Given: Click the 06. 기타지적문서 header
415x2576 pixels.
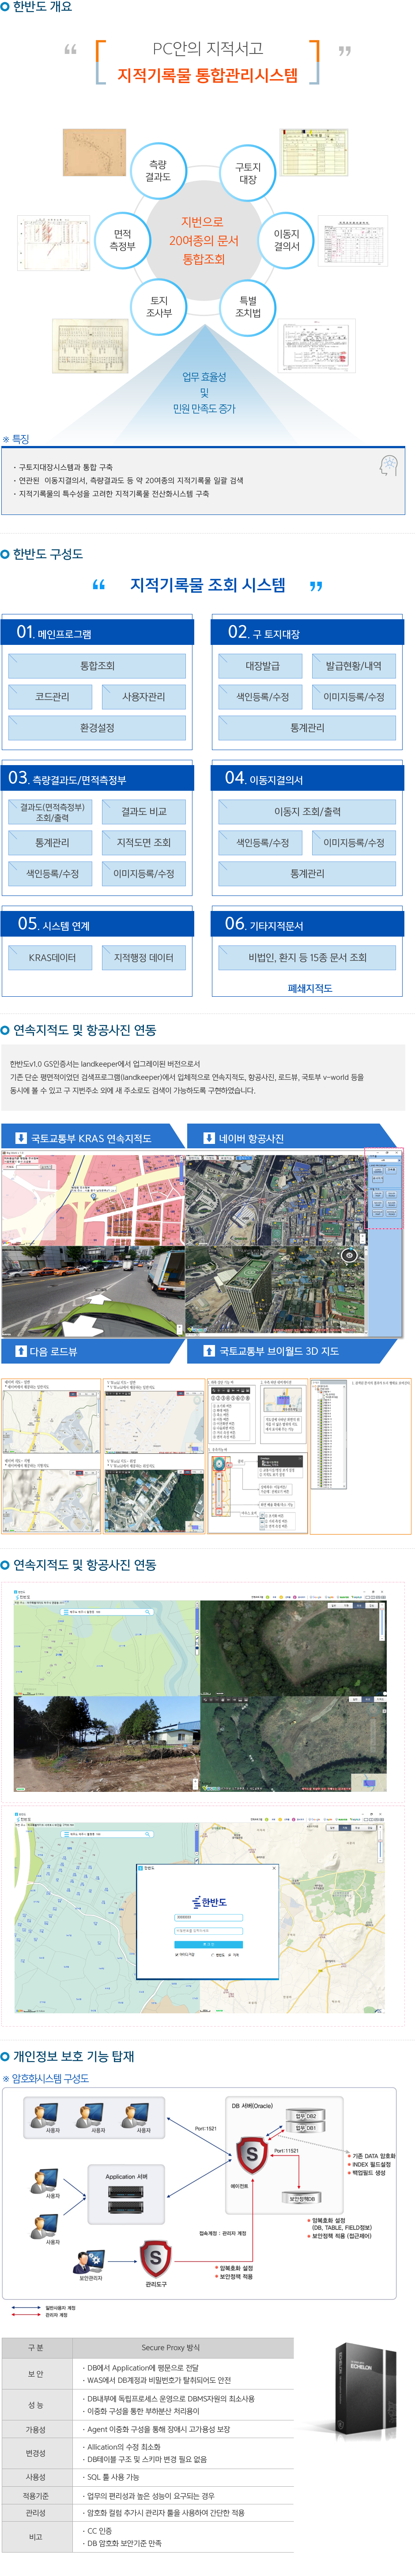Looking at the screenshot, I should pos(307,924).
